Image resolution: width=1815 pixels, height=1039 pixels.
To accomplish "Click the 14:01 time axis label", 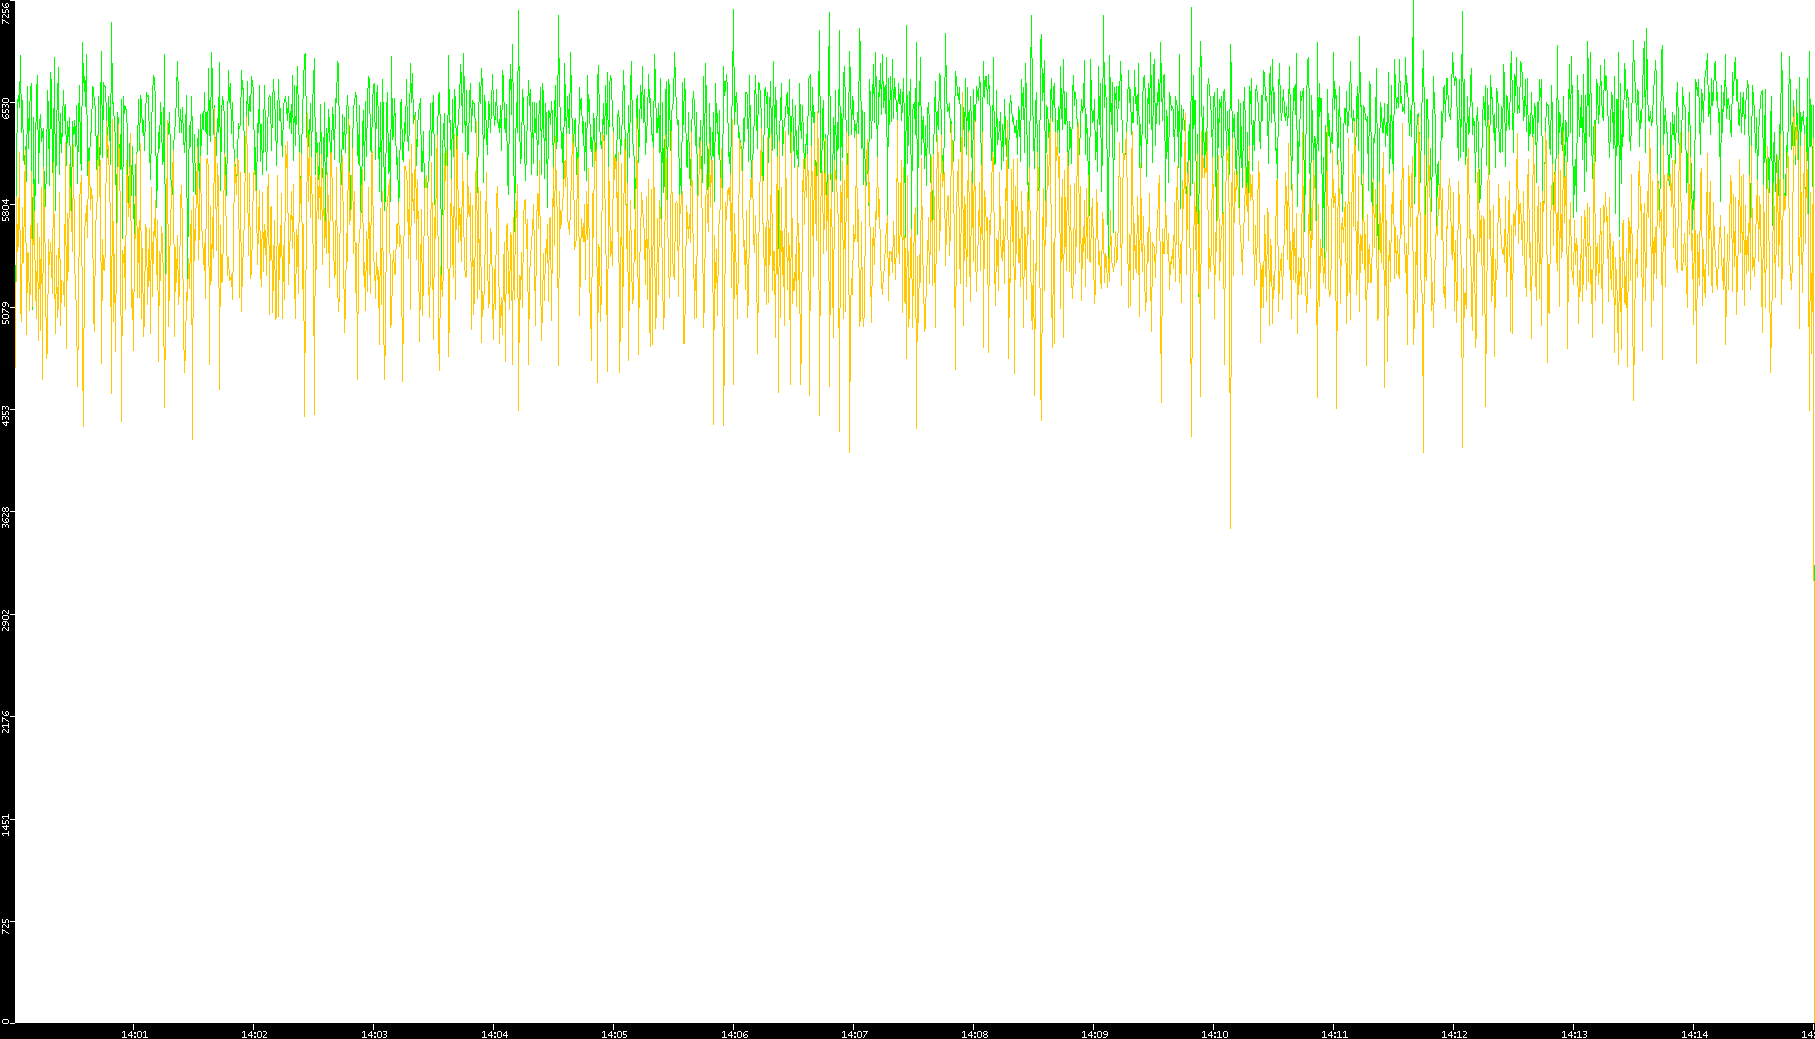I will coord(134,1034).
